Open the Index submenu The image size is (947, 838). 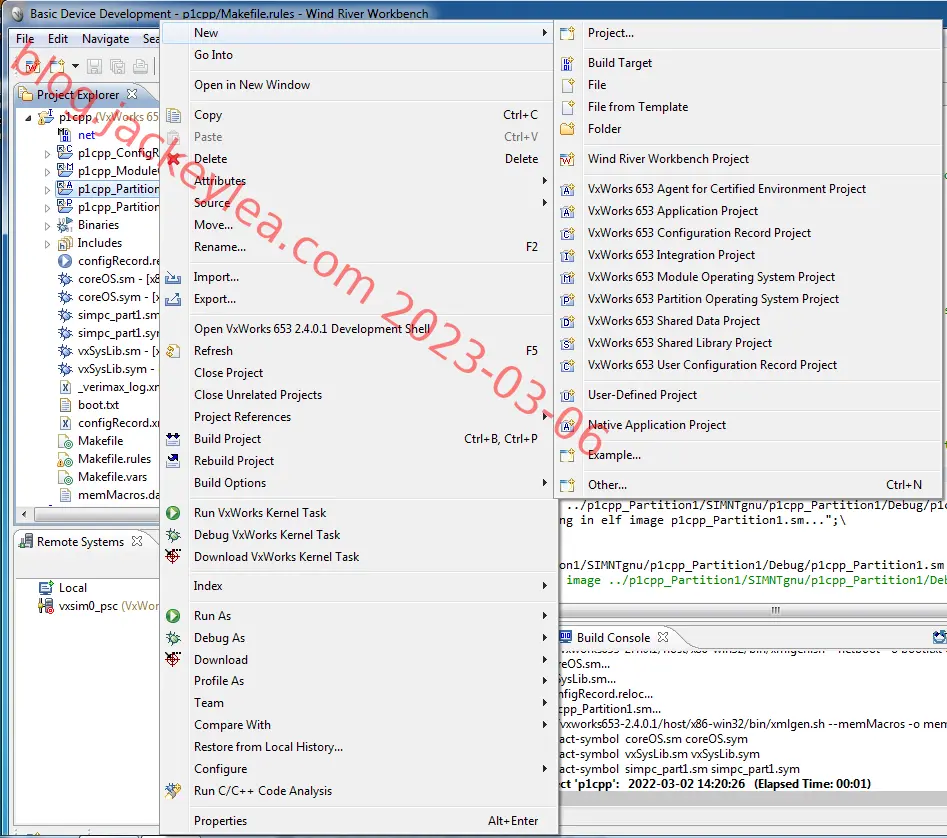tap(370, 586)
